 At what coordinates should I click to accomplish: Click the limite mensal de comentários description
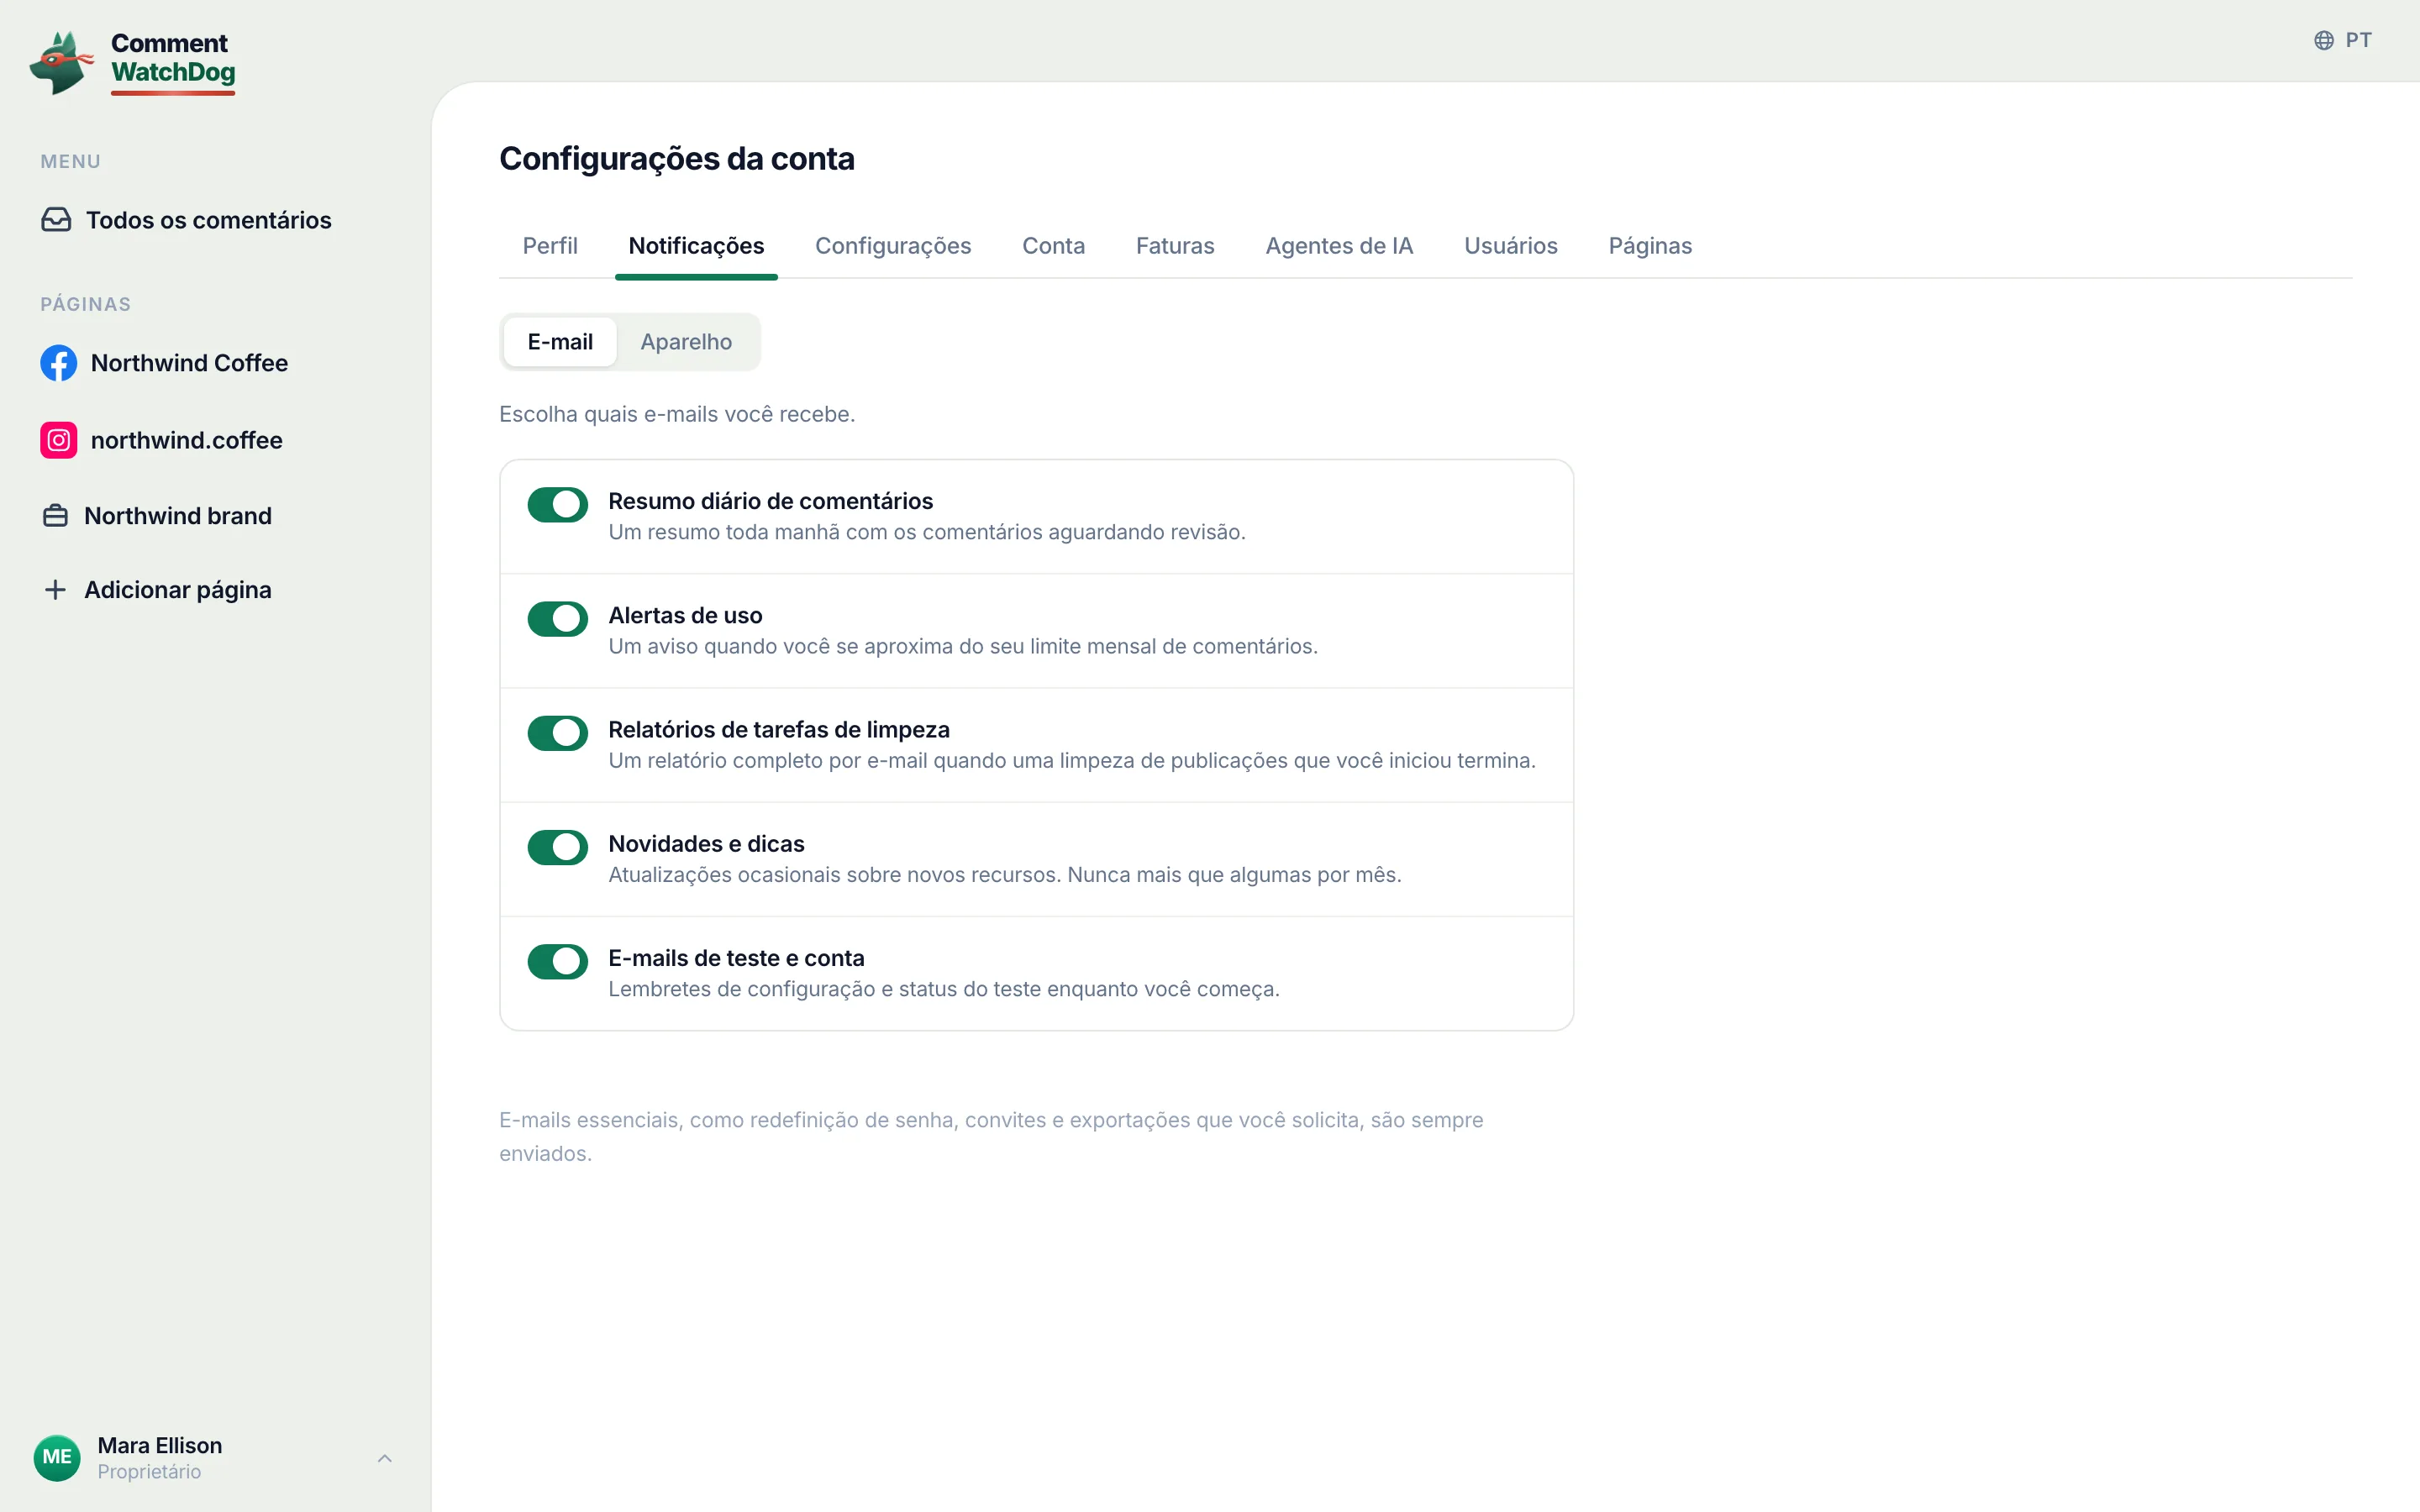click(963, 647)
